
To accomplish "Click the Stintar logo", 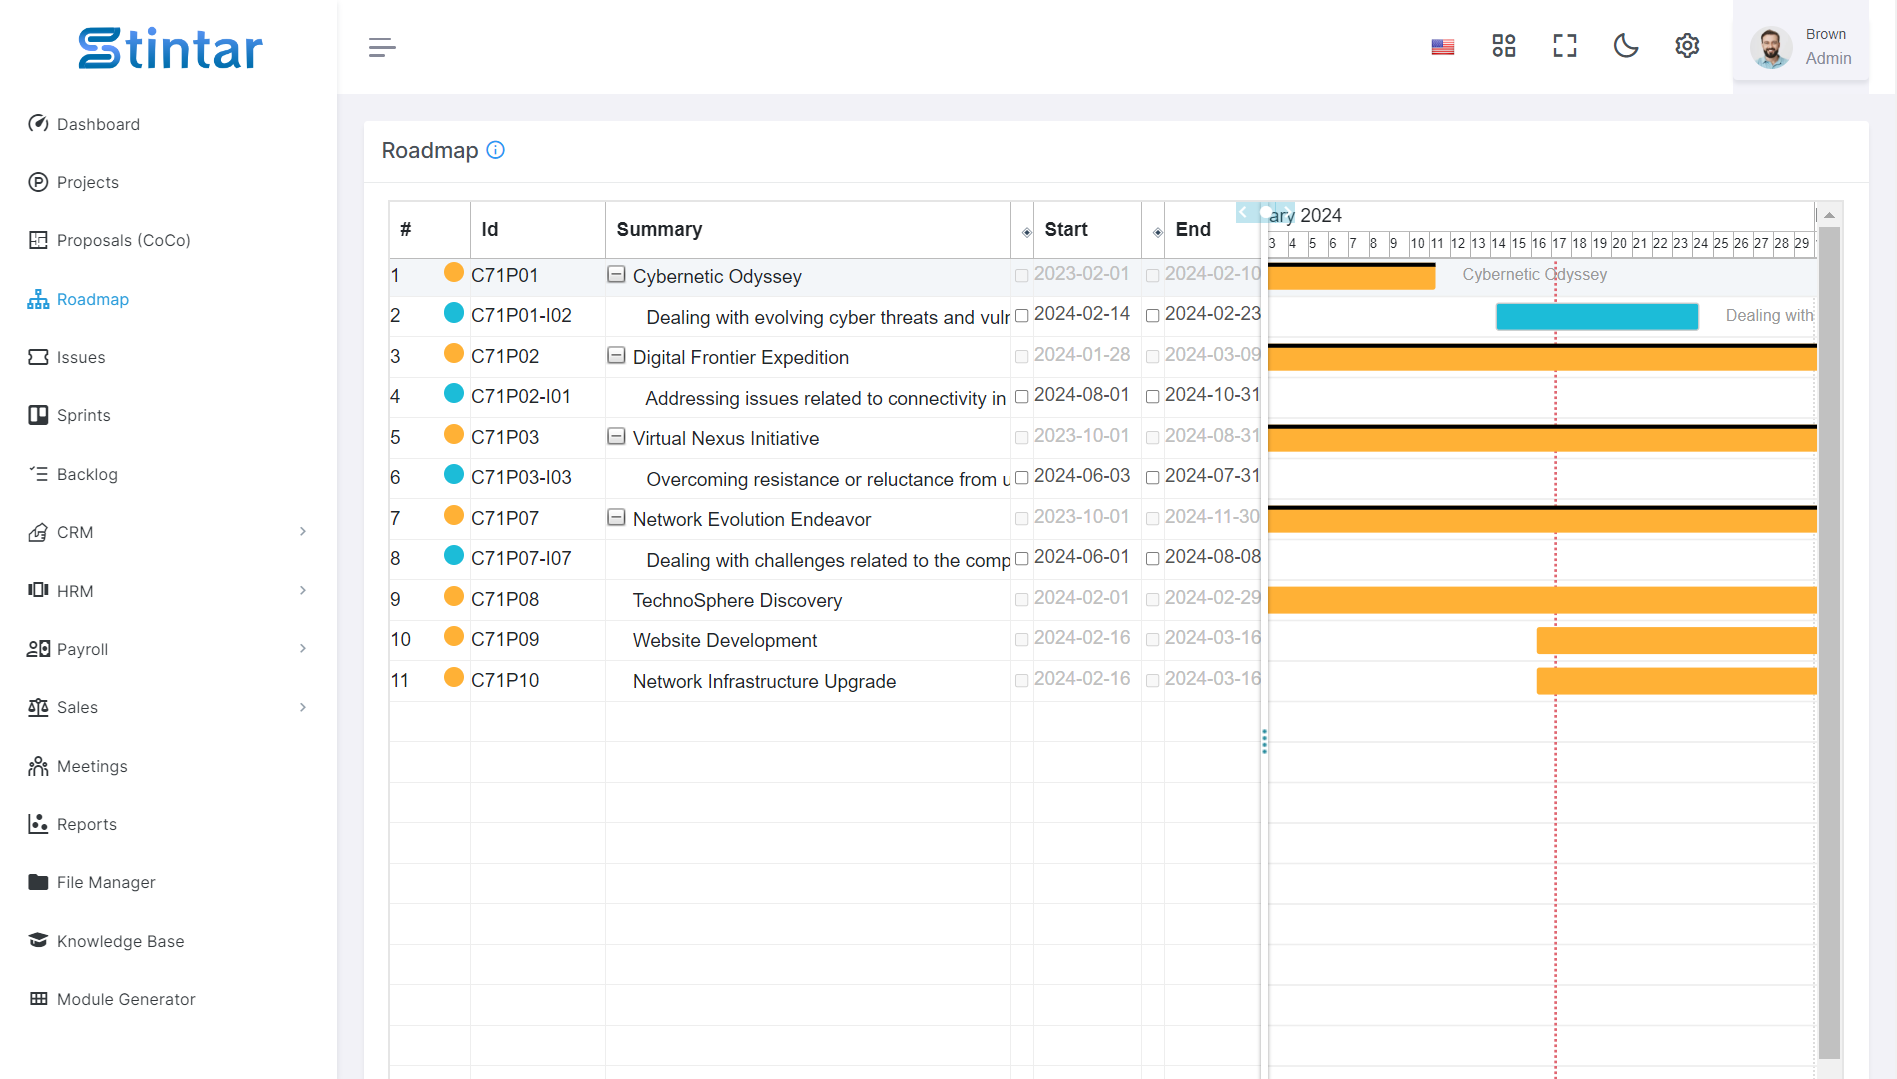I will pos(170,48).
